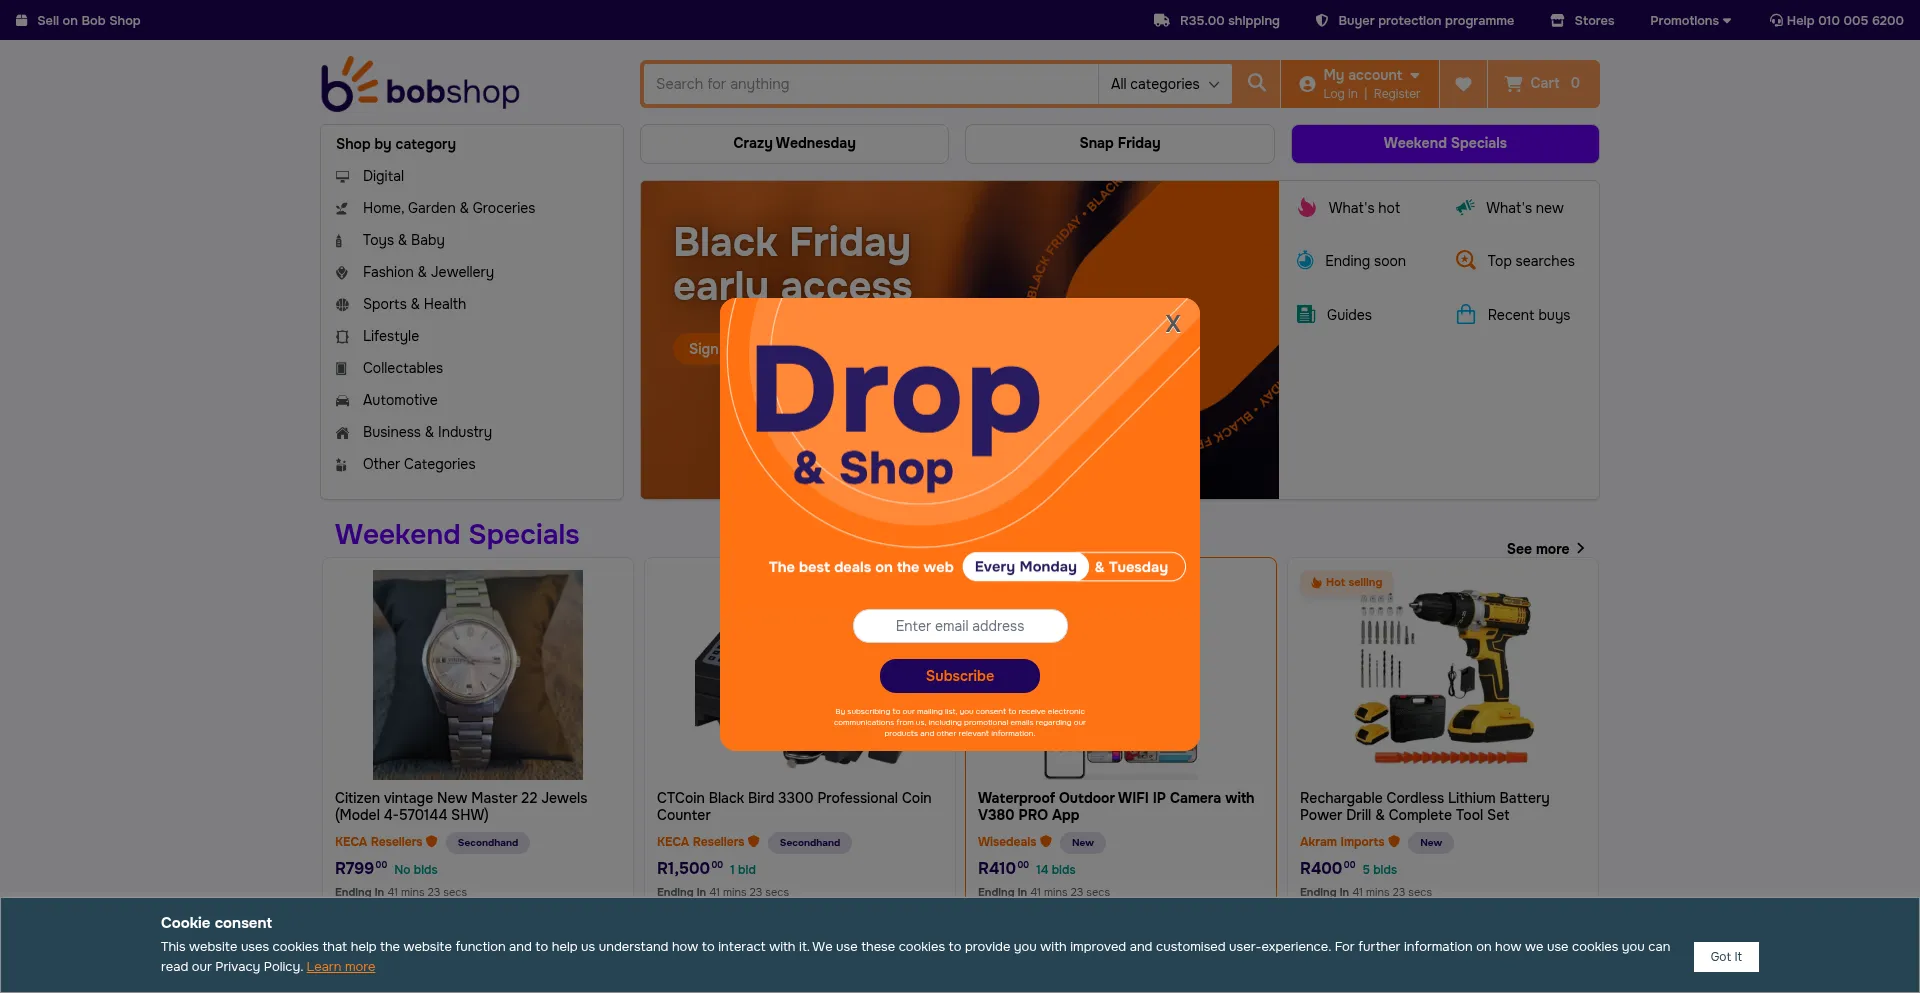Click the Subscribe button
The height and width of the screenshot is (993, 1920).
coord(960,676)
